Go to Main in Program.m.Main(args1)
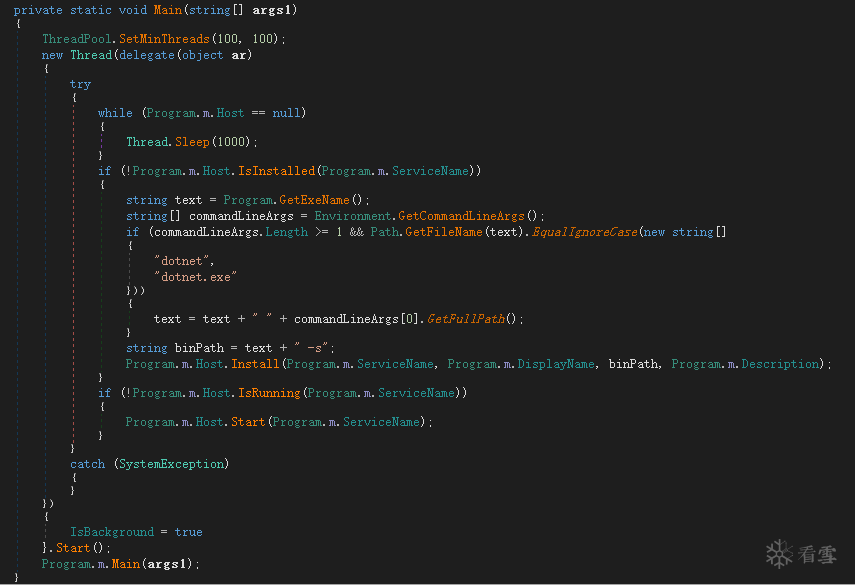 (125, 564)
